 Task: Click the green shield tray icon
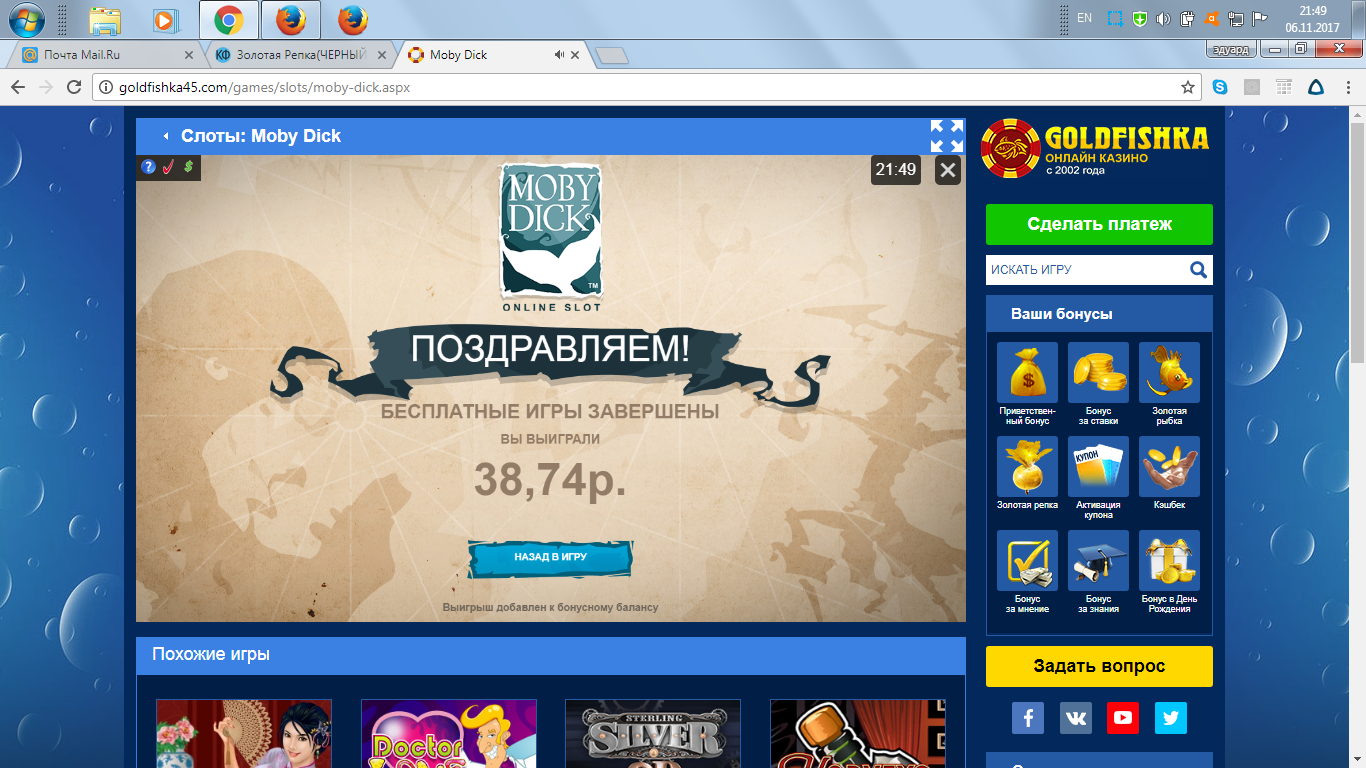[1139, 18]
